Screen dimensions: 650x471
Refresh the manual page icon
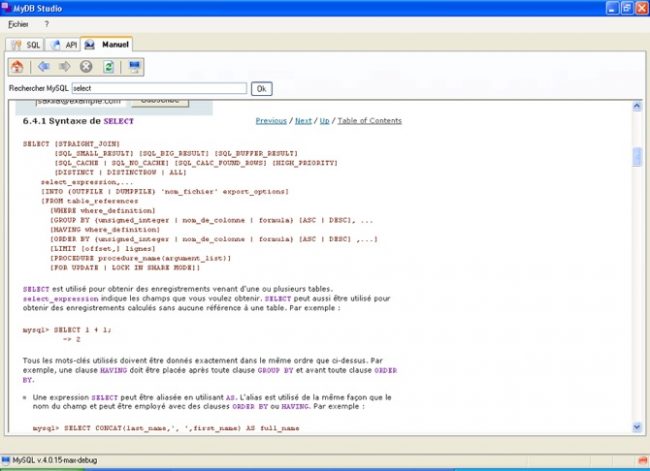pos(109,66)
